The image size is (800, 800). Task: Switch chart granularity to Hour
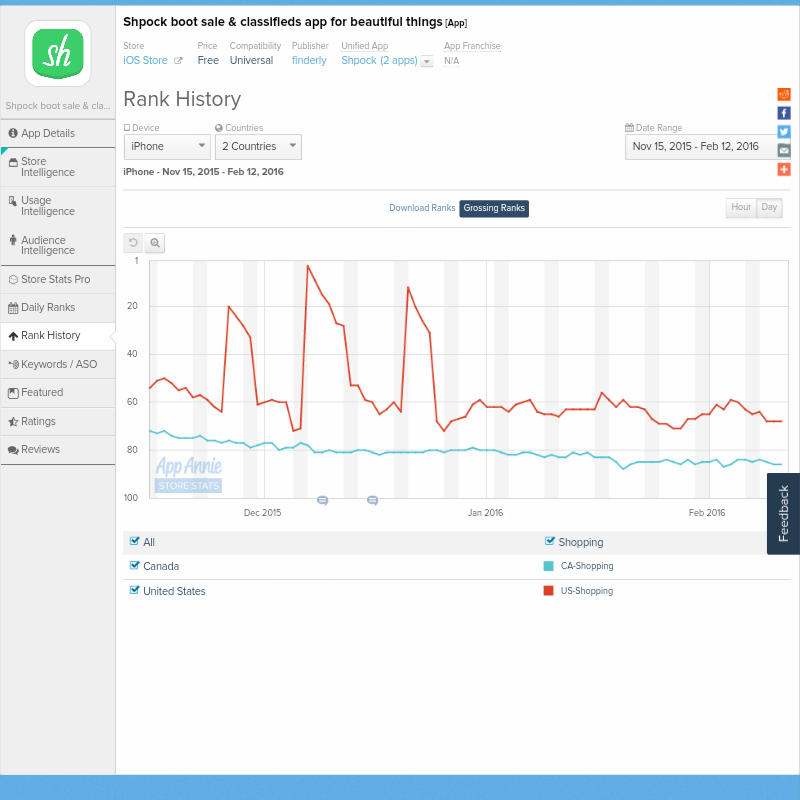741,207
